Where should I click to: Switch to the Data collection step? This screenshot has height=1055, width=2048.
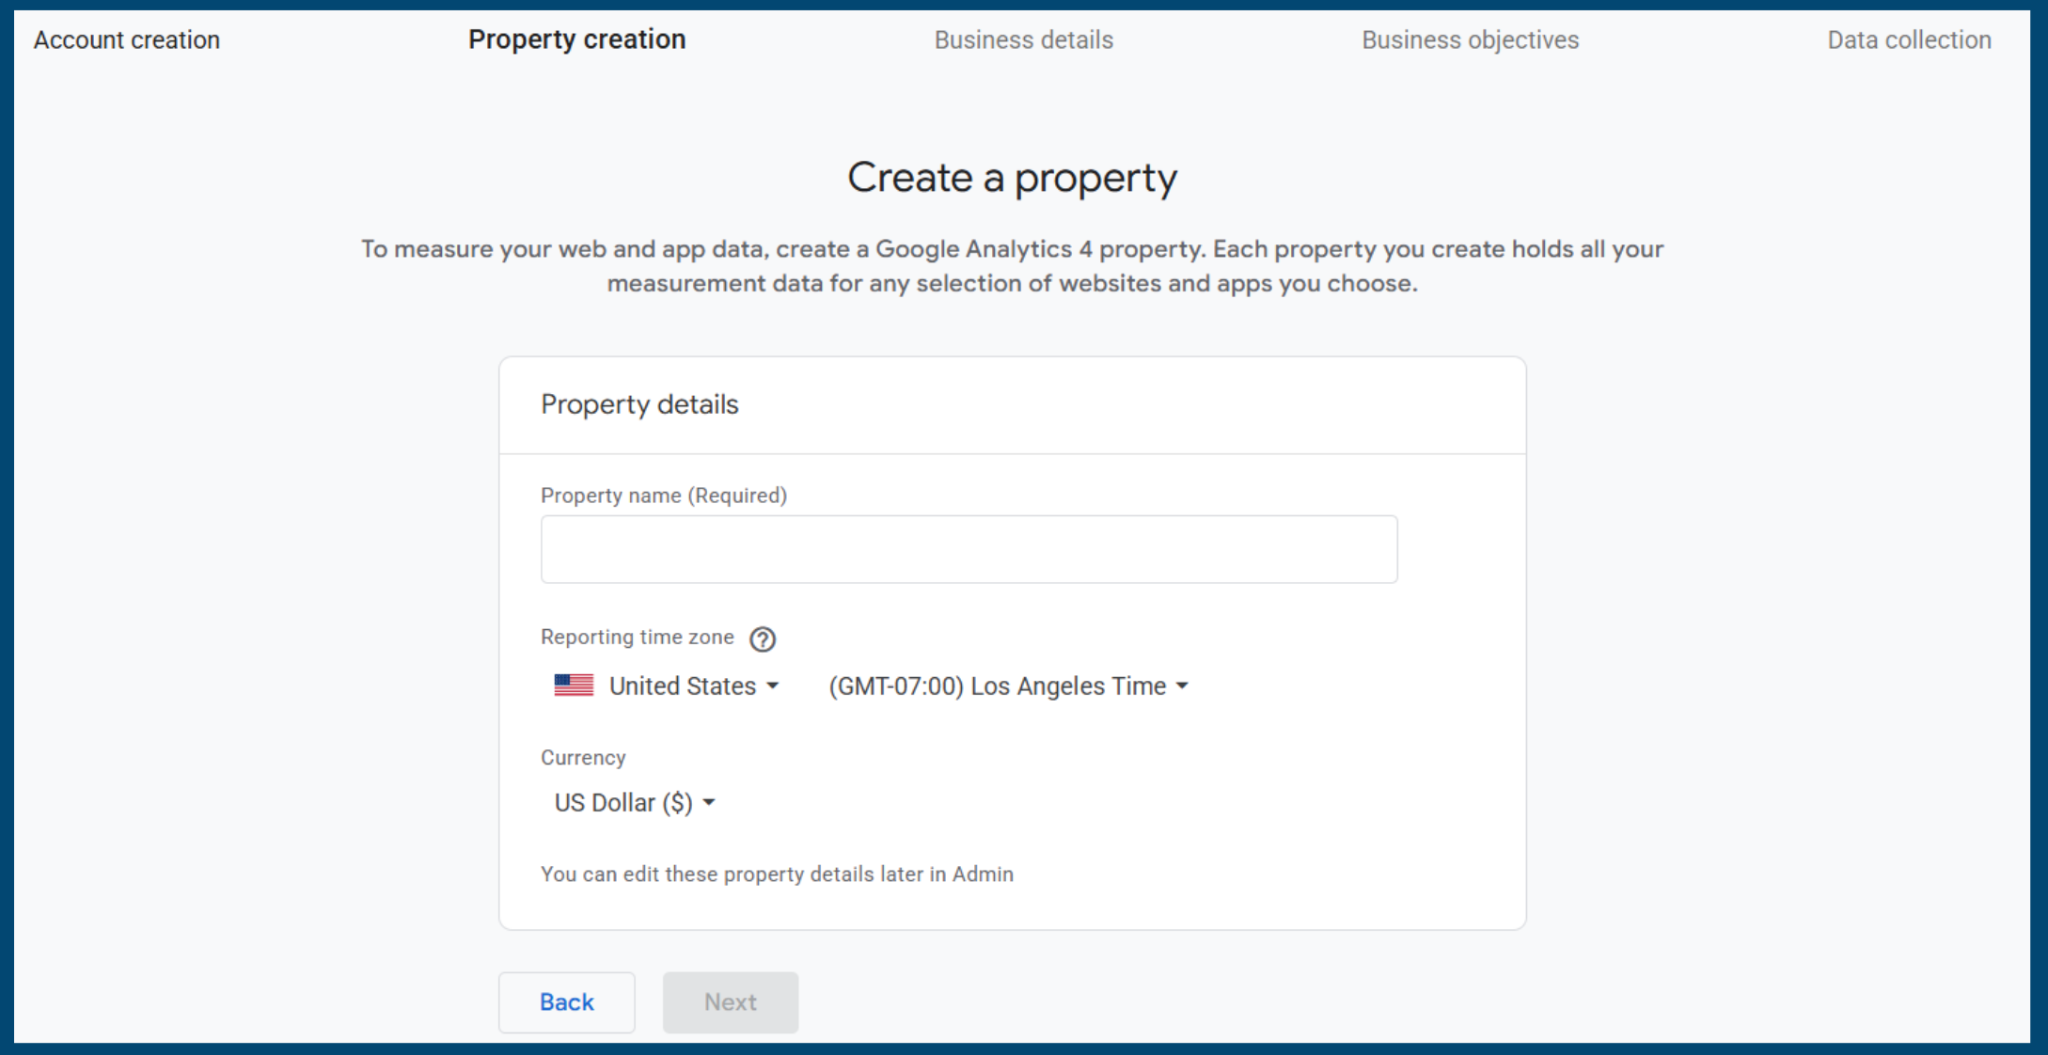1909,40
